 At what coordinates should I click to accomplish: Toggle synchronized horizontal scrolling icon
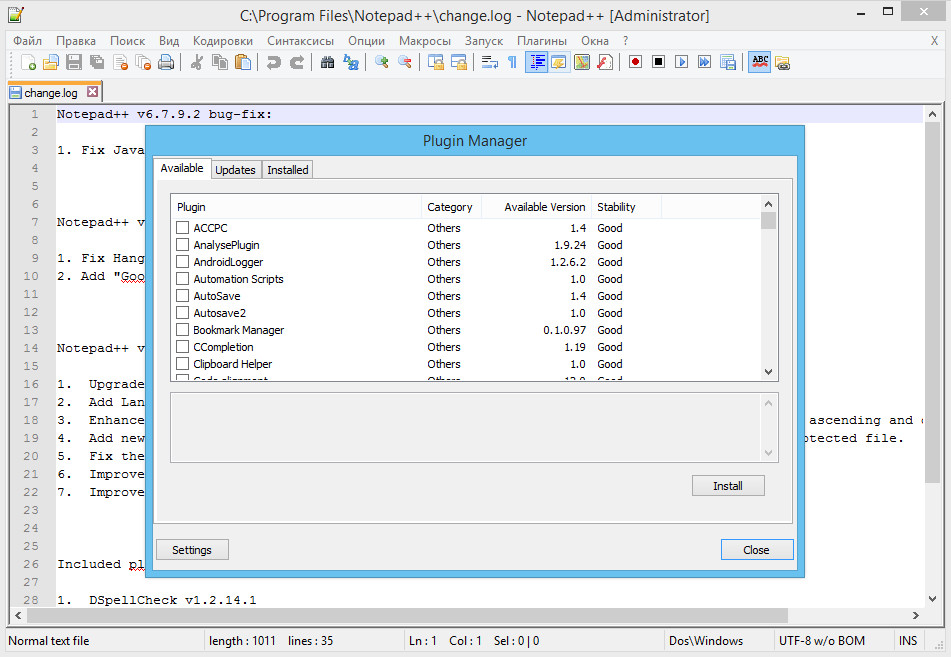[x=459, y=62]
